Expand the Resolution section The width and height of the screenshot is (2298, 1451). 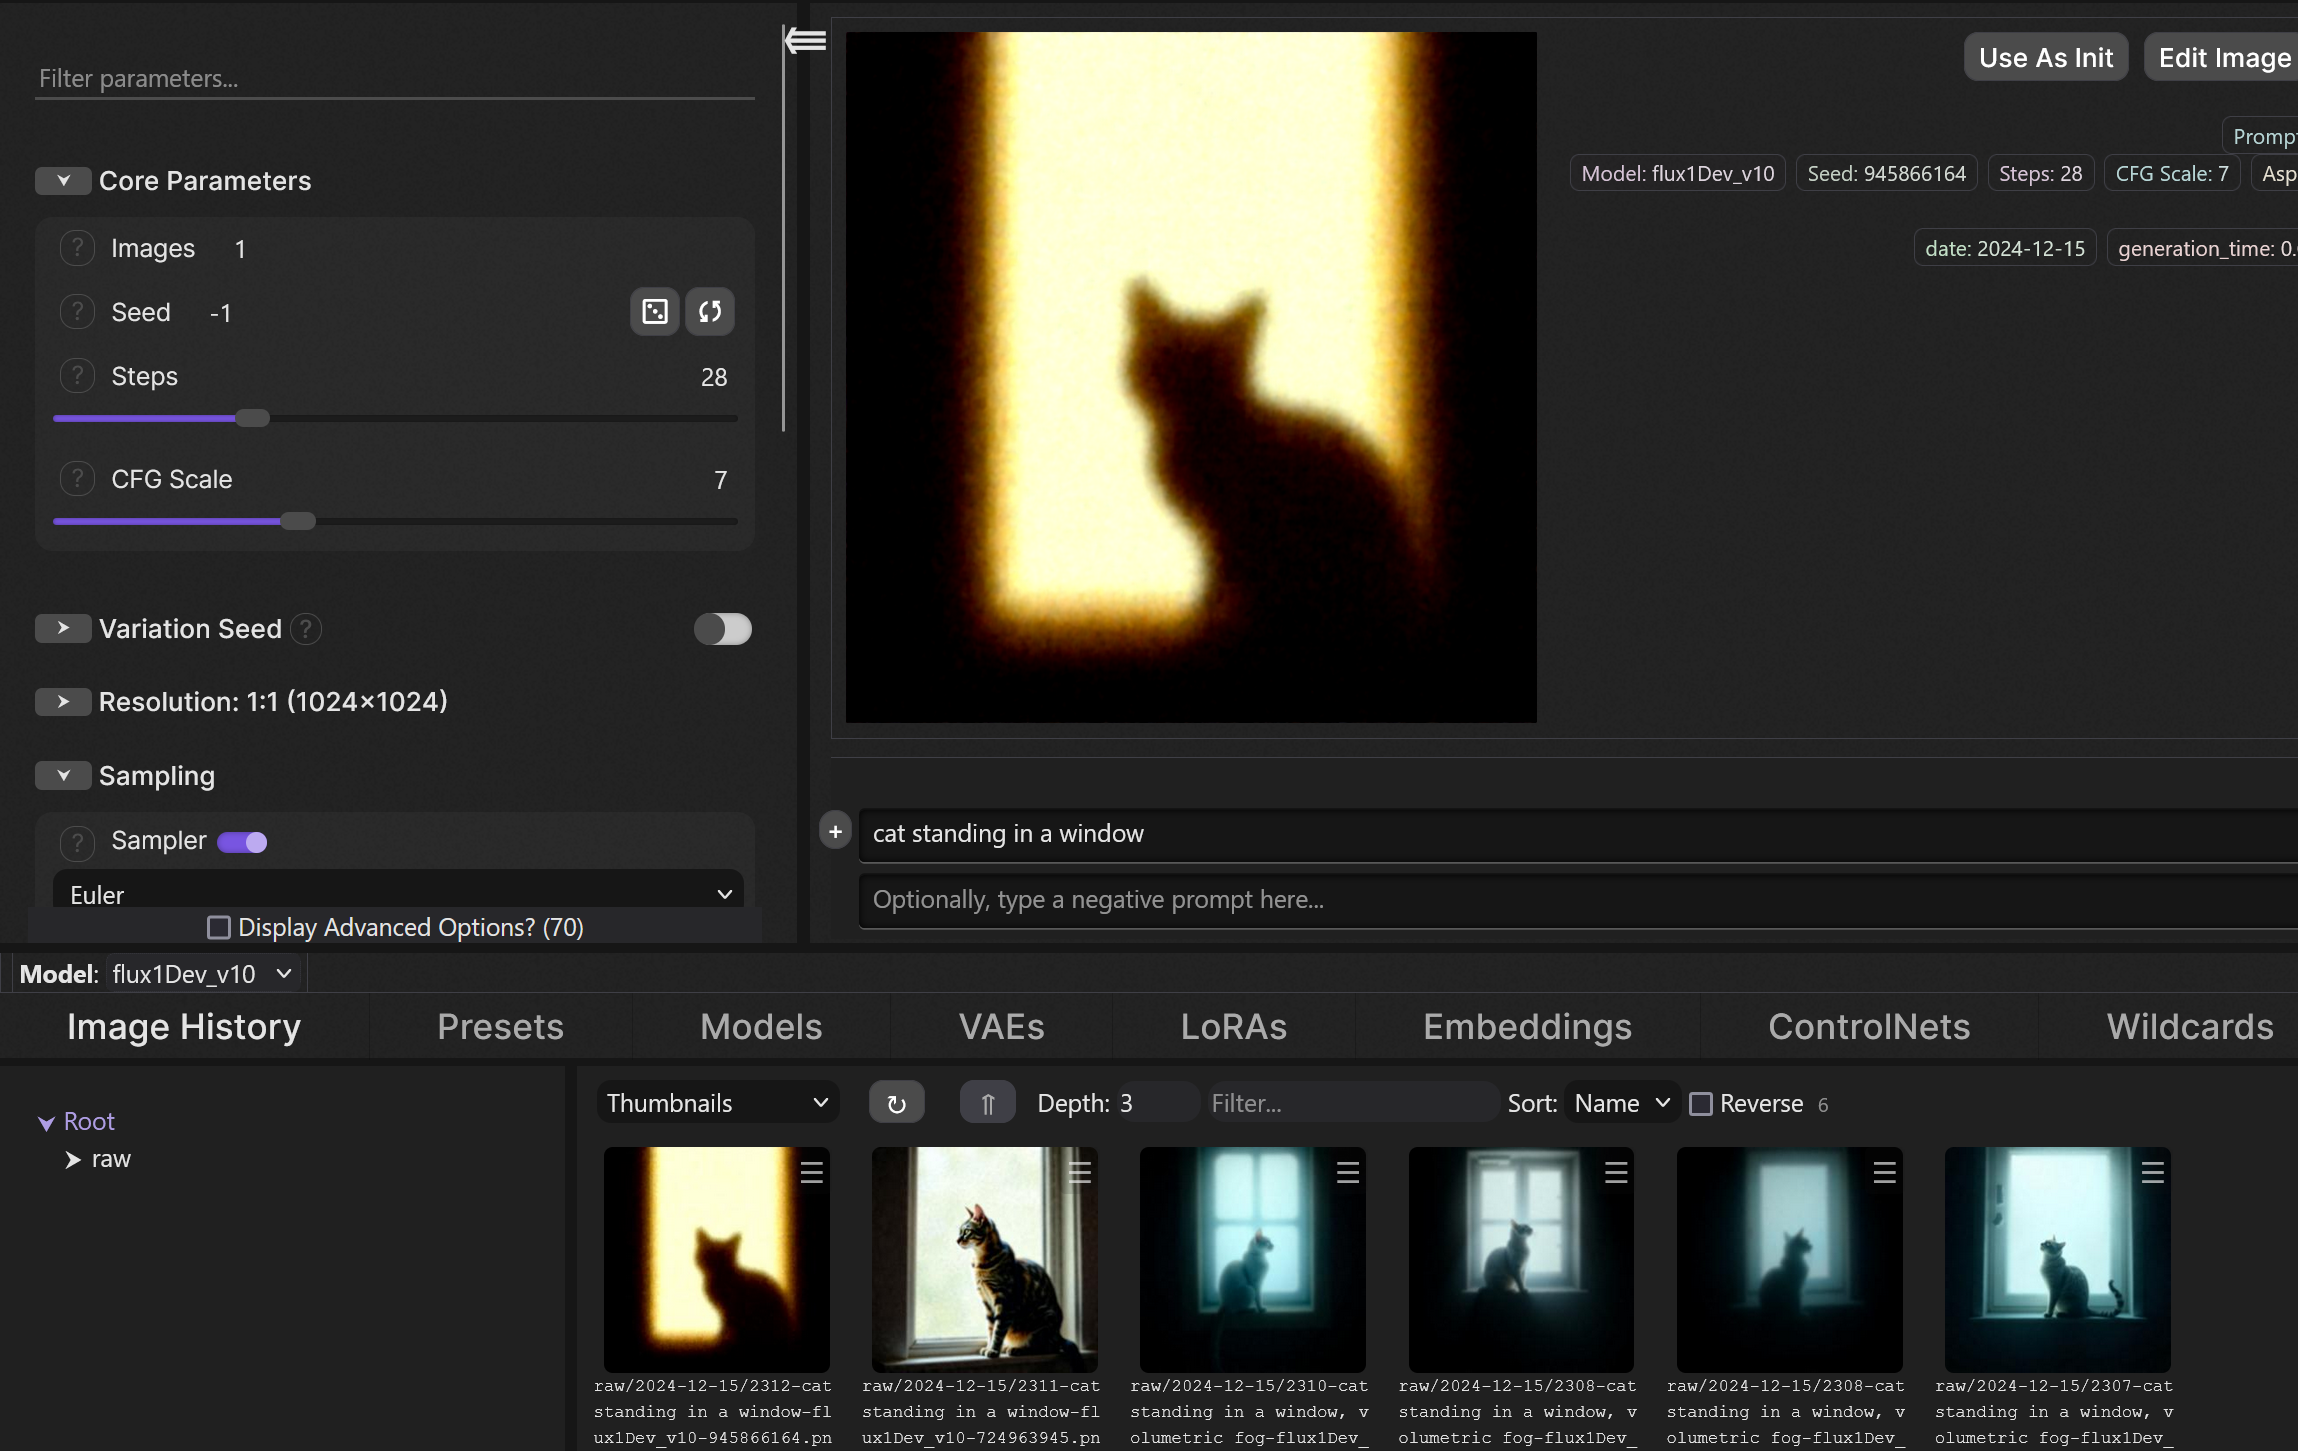(x=63, y=702)
